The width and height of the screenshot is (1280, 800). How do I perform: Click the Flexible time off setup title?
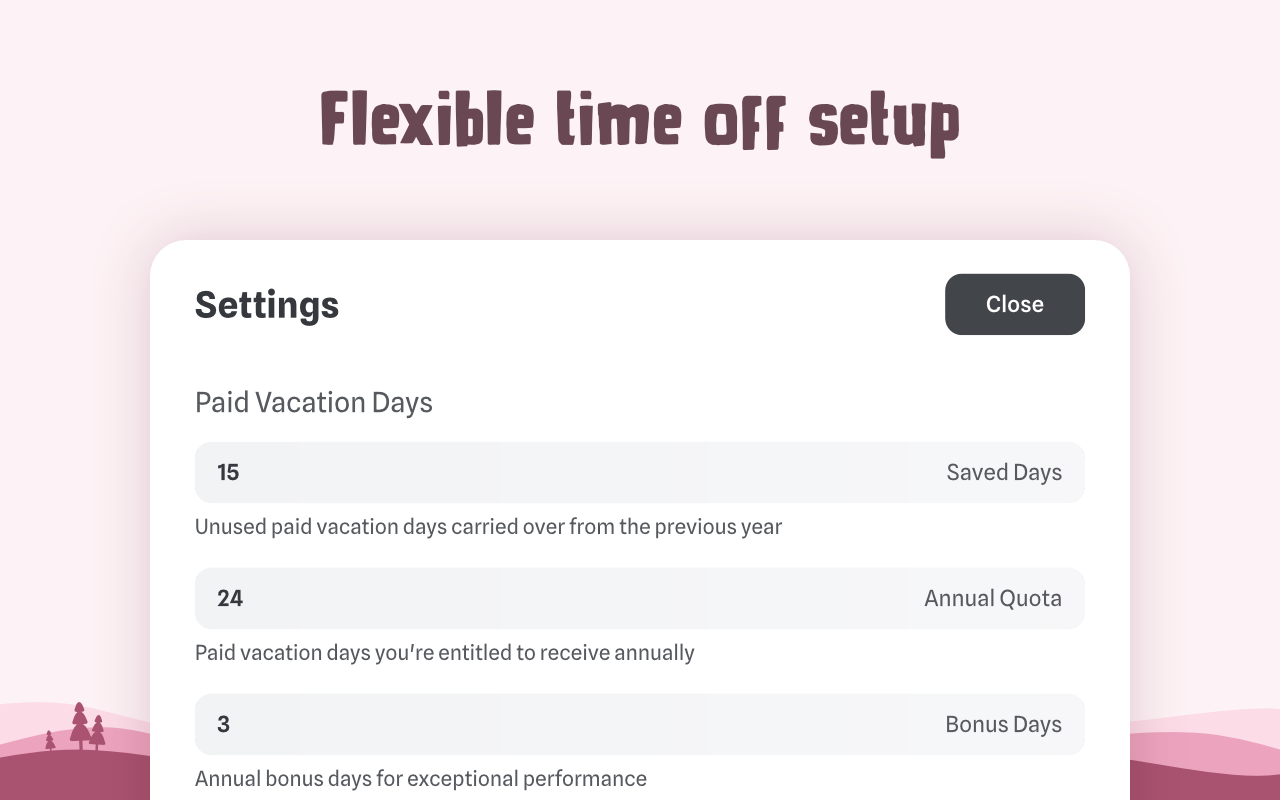639,122
